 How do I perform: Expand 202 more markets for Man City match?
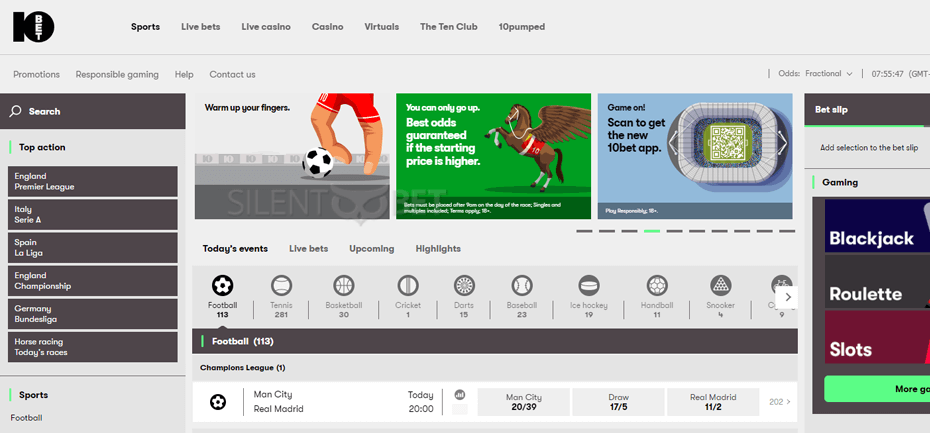780,402
